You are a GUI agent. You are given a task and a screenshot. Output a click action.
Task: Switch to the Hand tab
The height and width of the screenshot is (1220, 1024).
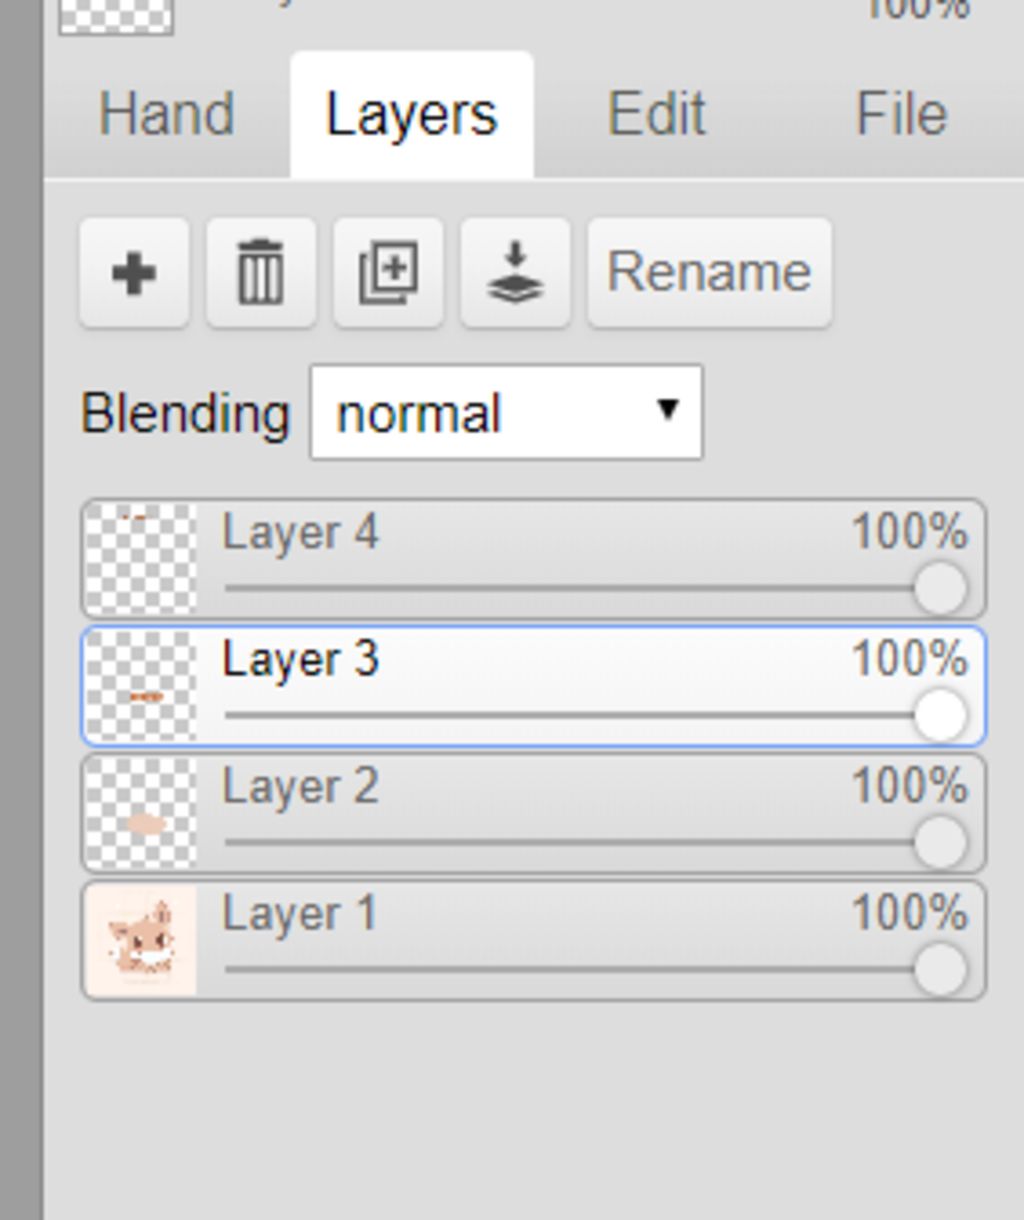point(166,114)
